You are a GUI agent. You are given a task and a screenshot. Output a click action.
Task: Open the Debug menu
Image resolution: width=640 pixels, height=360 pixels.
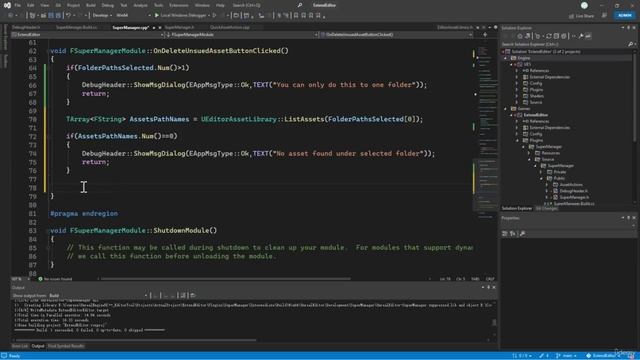107,5
